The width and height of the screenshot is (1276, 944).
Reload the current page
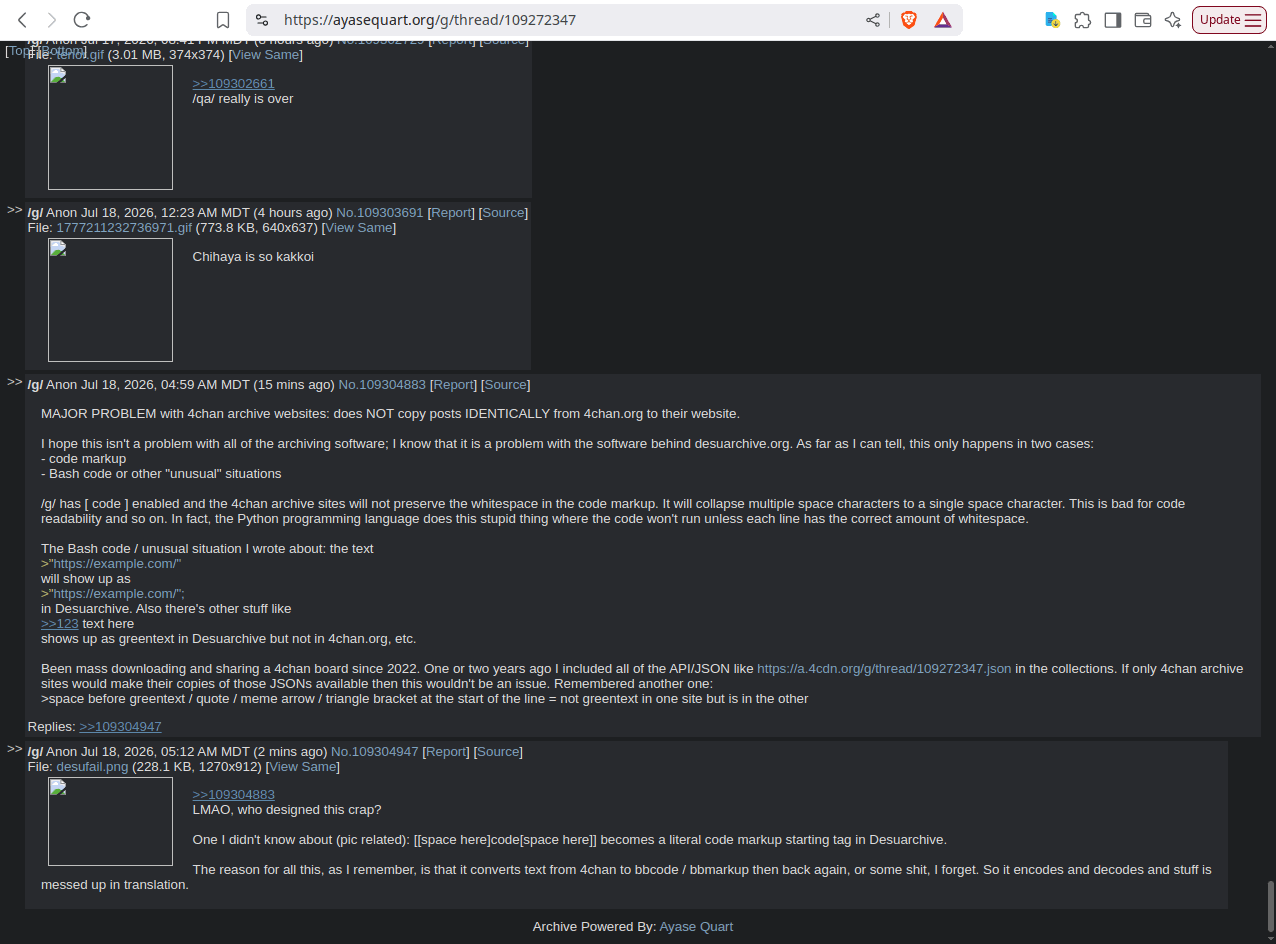coord(83,20)
